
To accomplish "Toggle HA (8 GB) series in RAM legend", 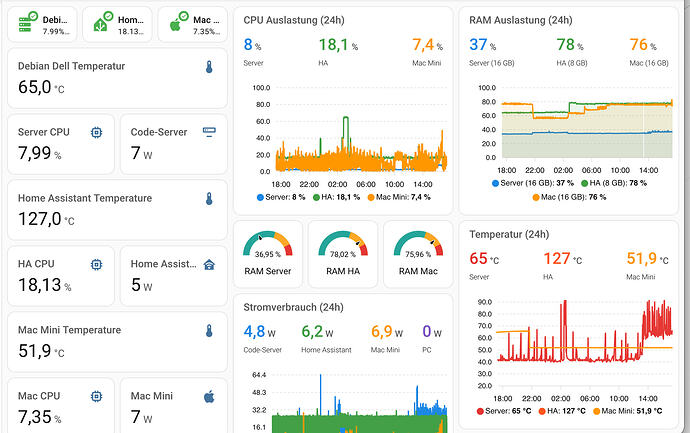I will pyautogui.click(x=614, y=183).
